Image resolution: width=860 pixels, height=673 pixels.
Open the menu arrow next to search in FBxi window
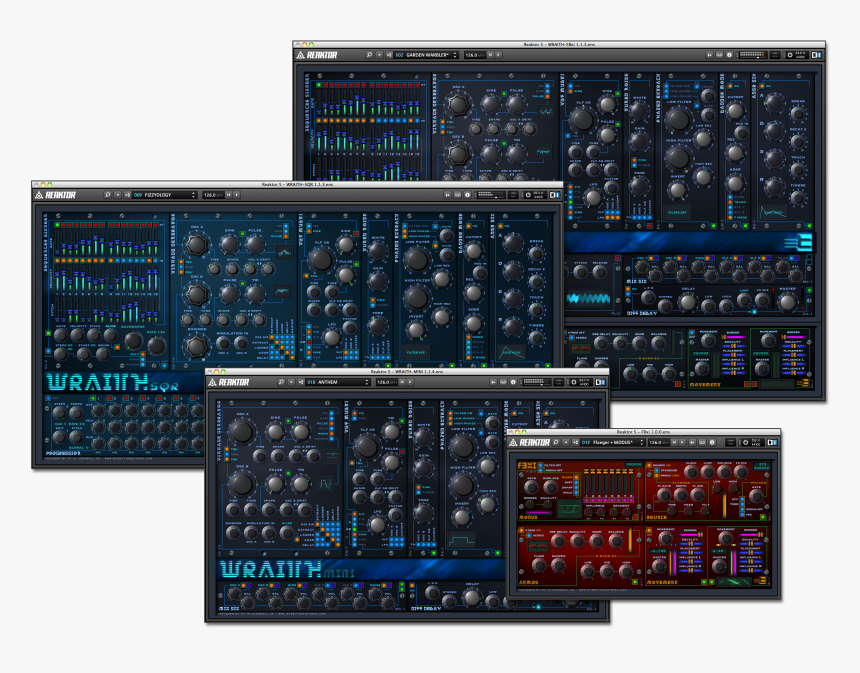click(566, 442)
